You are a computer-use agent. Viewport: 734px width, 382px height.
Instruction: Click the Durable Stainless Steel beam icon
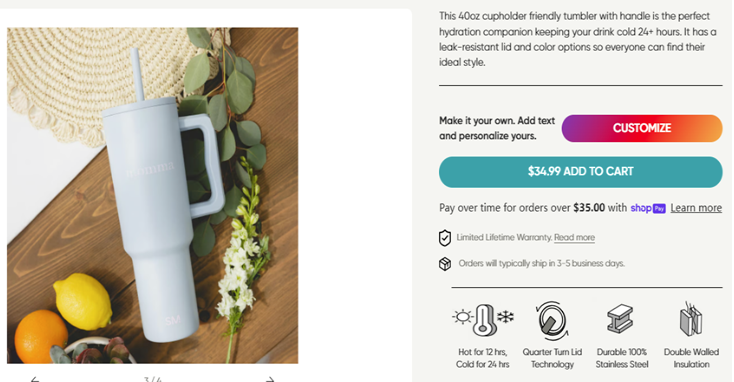point(620,318)
